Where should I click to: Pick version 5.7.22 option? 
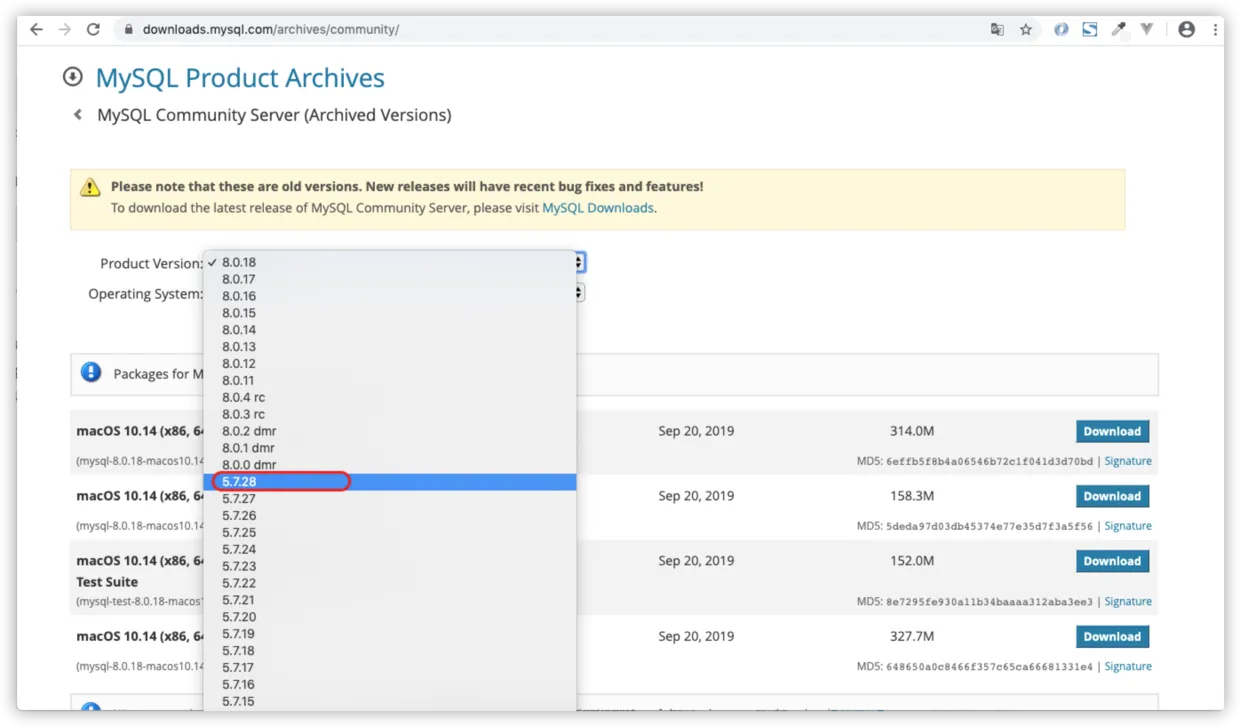pos(390,583)
